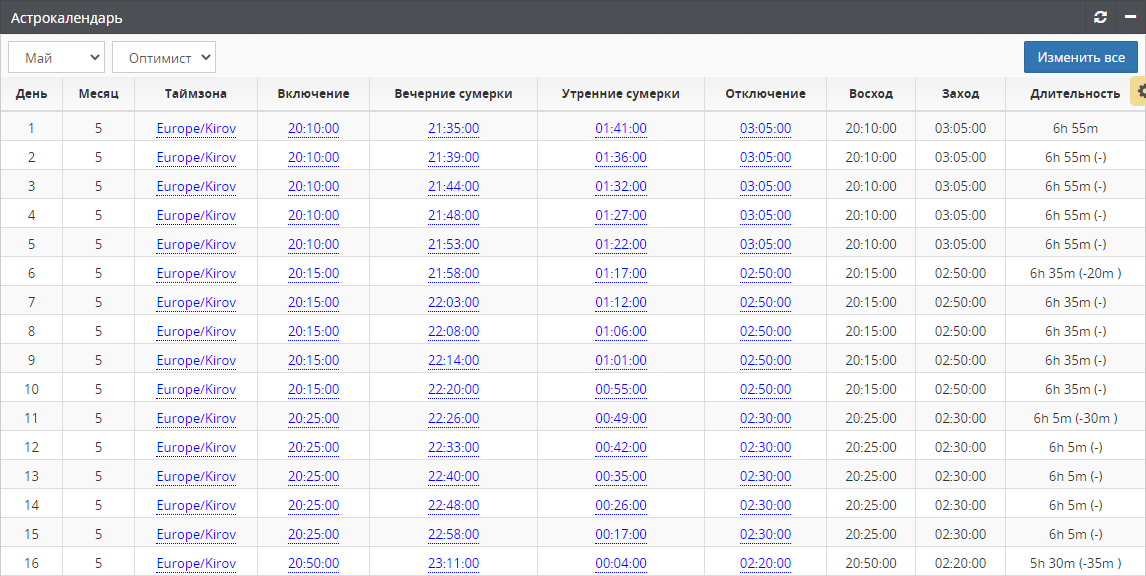Select the 23:11:00 evening twilight for day 16
The image size is (1146, 576).
pos(453,563)
